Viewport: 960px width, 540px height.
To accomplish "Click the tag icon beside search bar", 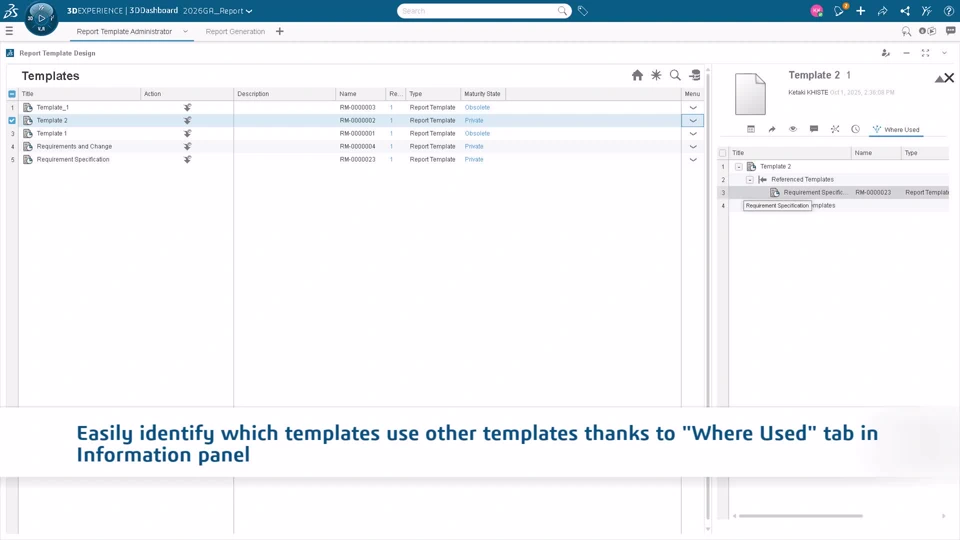I will point(583,11).
